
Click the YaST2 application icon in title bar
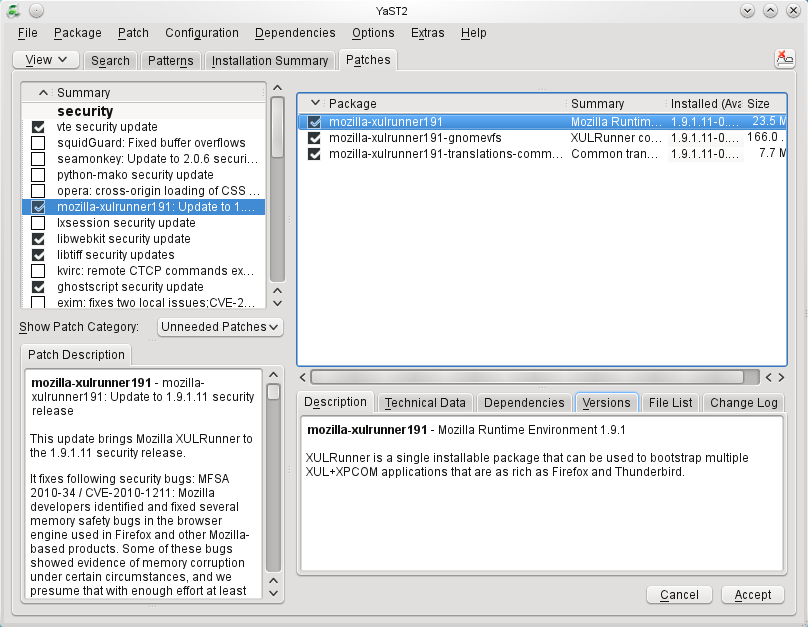coord(13,10)
